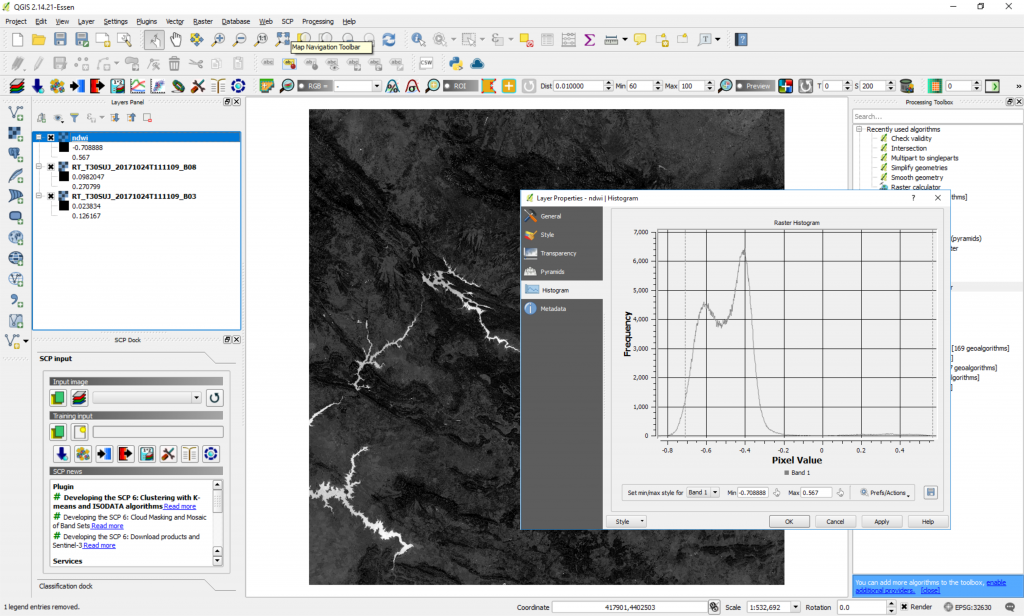
Task: Click the Refresh map icon in toolbar
Action: pos(389,39)
